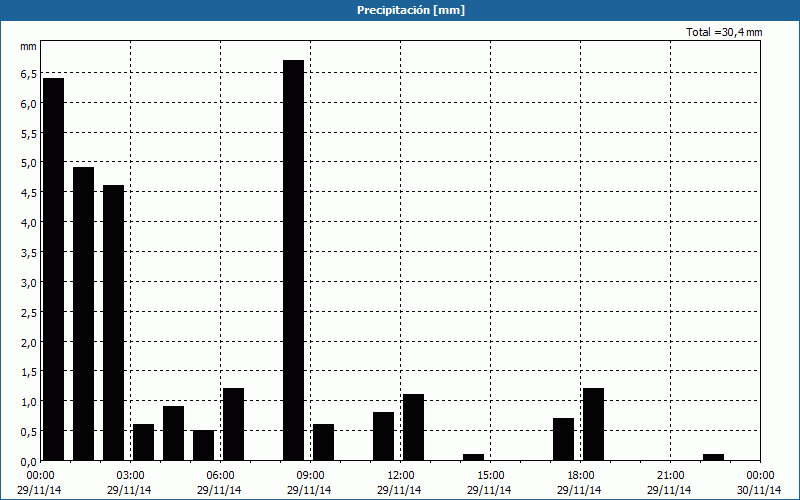Click the '21:00' x-axis time label
This screenshot has height=500, width=800.
click(670, 476)
